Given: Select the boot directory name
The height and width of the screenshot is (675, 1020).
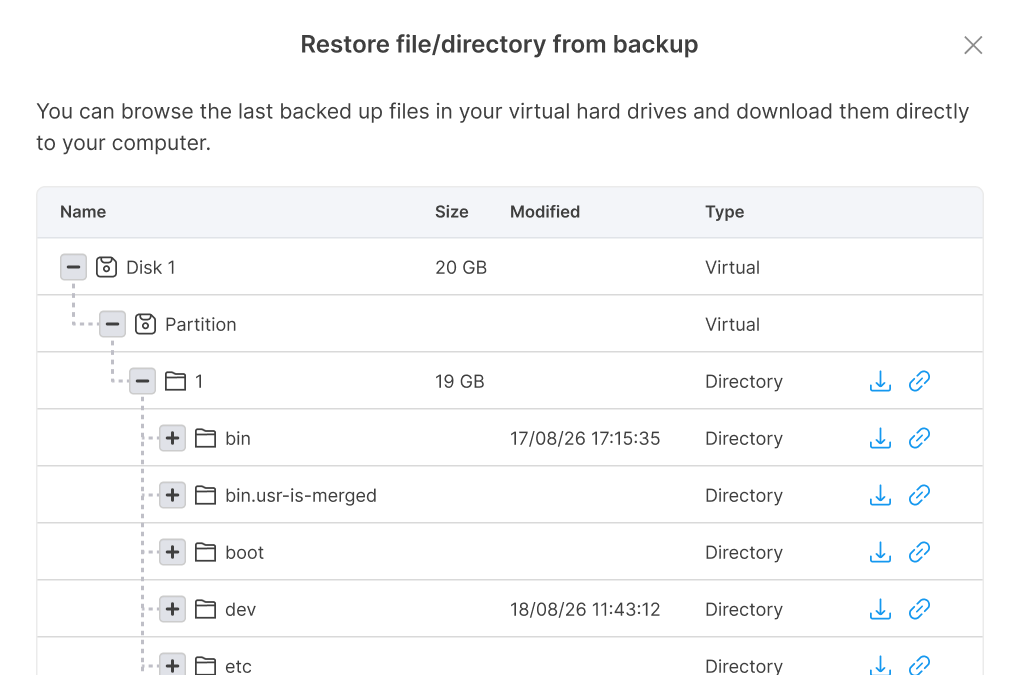Looking at the screenshot, I should 245,553.
